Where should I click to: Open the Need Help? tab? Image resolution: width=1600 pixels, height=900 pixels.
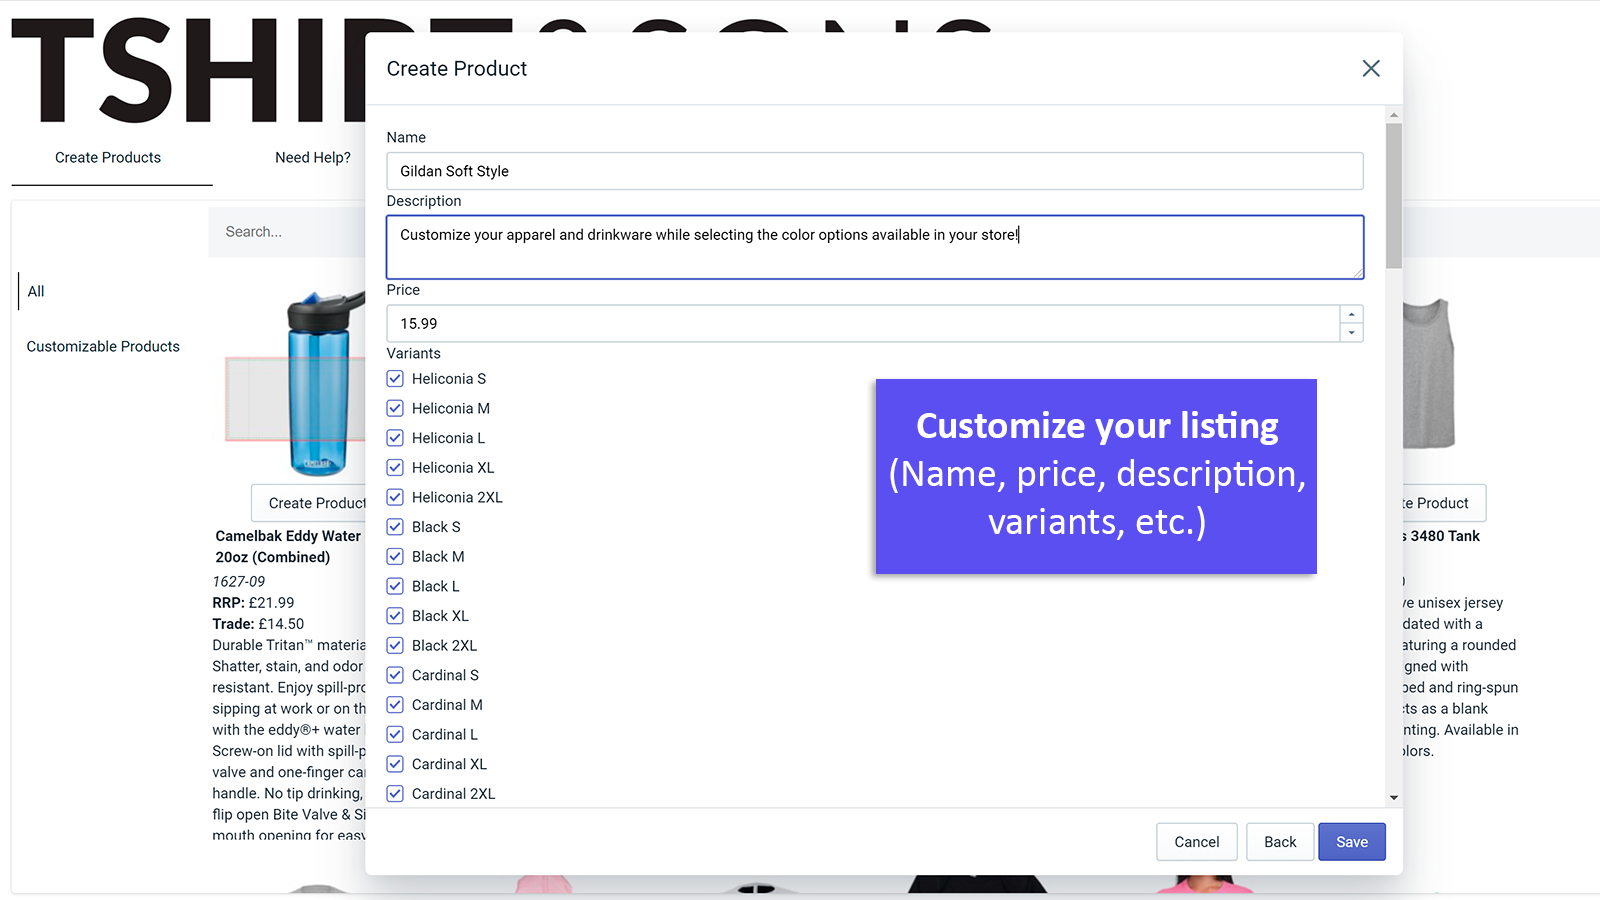313,158
